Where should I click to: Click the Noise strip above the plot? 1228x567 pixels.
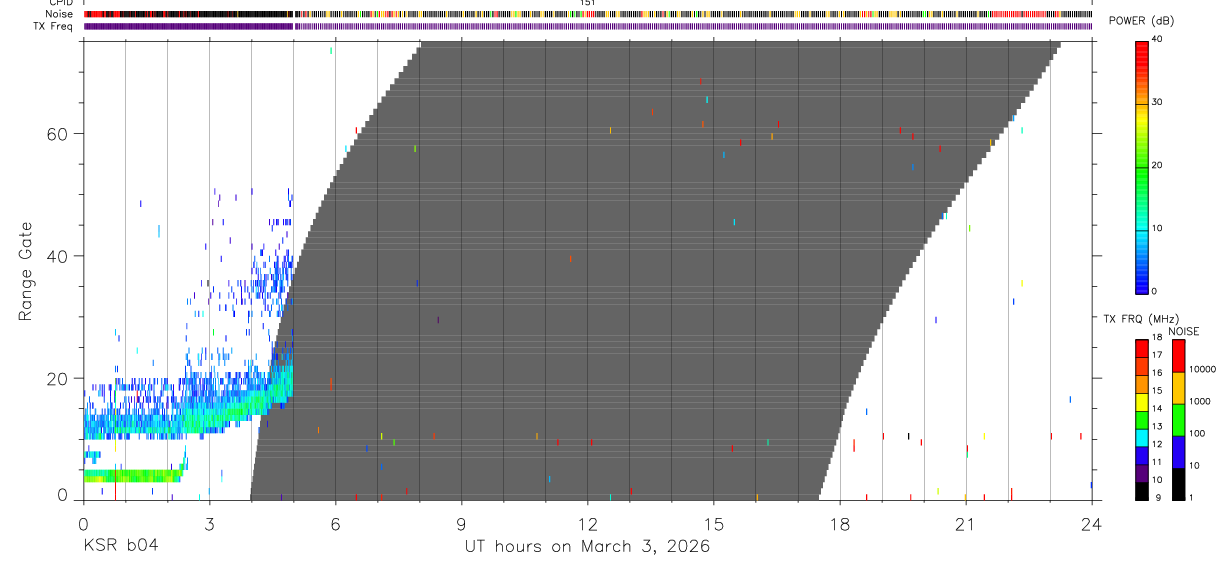(x=587, y=14)
